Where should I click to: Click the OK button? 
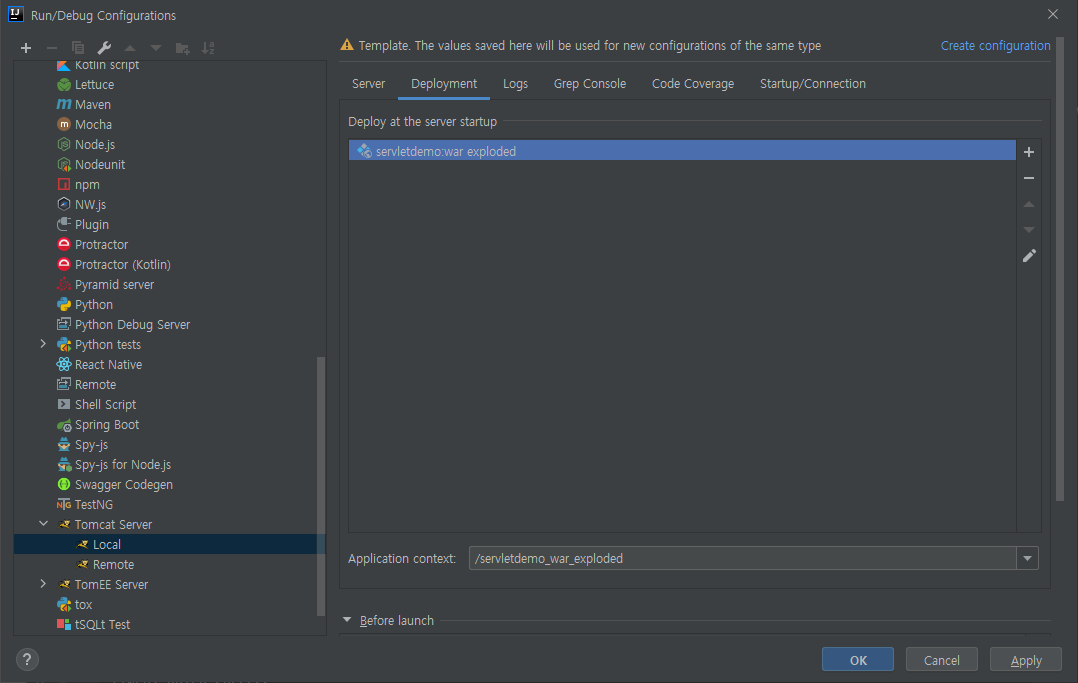point(857,659)
